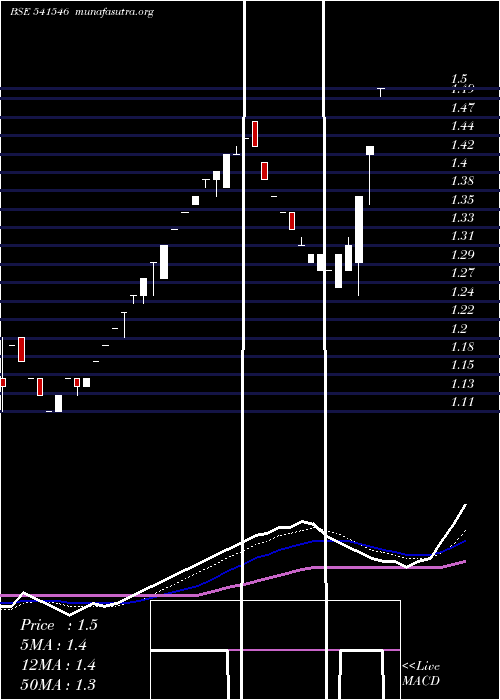Click the 1.33 price axis label

point(463,218)
